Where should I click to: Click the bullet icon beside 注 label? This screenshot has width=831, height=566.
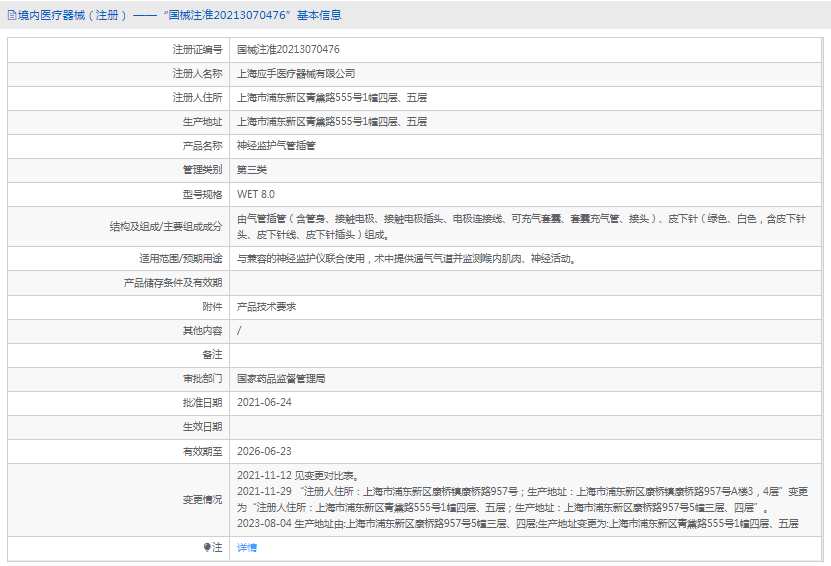coord(207,547)
